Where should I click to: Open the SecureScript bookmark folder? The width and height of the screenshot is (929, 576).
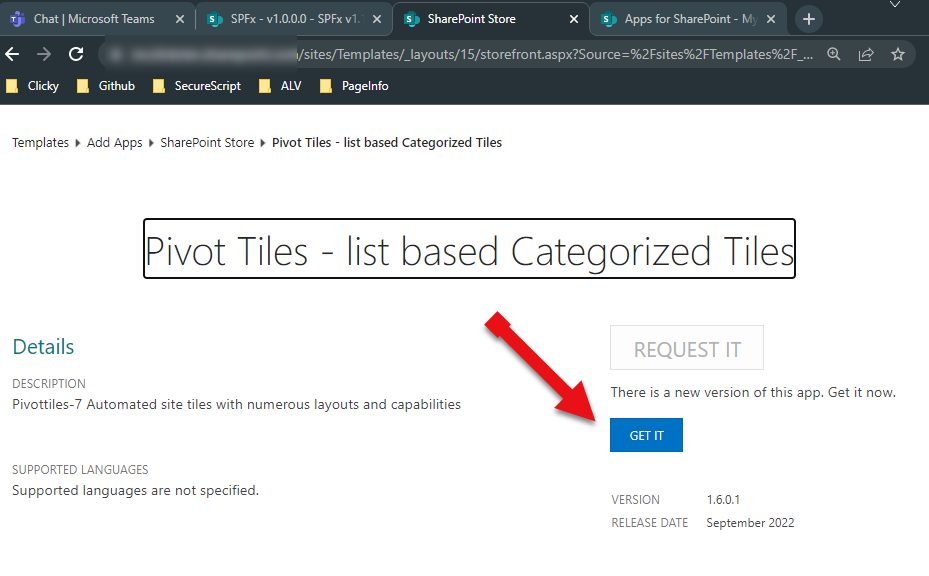[x=197, y=86]
